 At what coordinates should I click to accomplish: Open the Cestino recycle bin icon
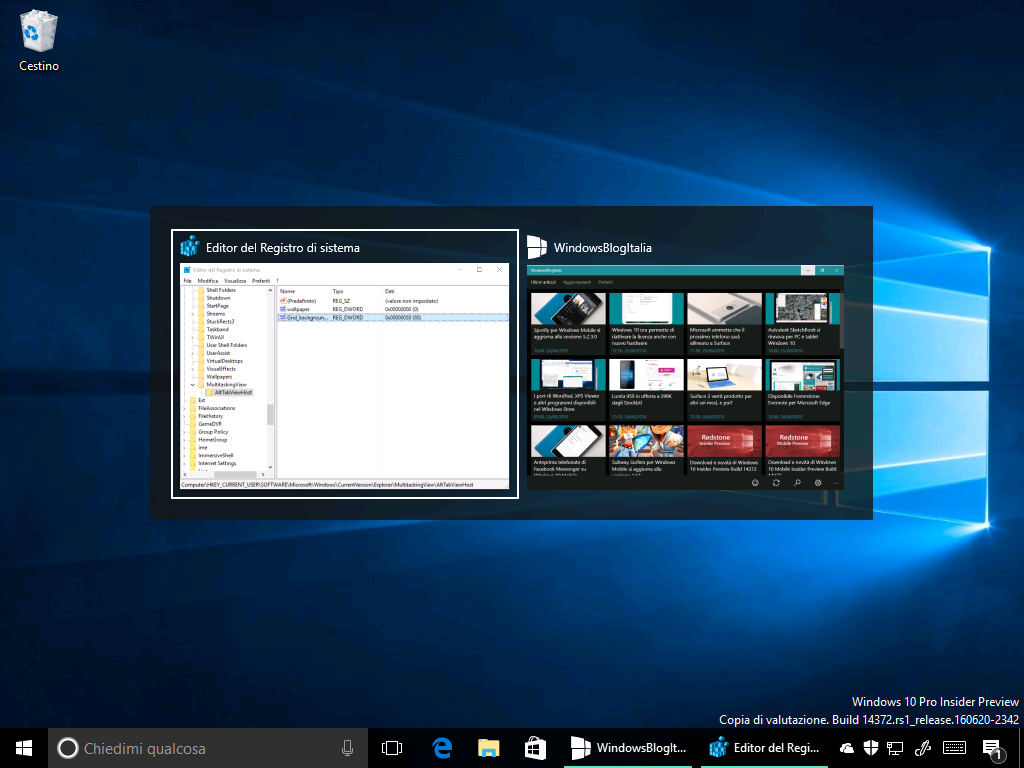[x=39, y=40]
